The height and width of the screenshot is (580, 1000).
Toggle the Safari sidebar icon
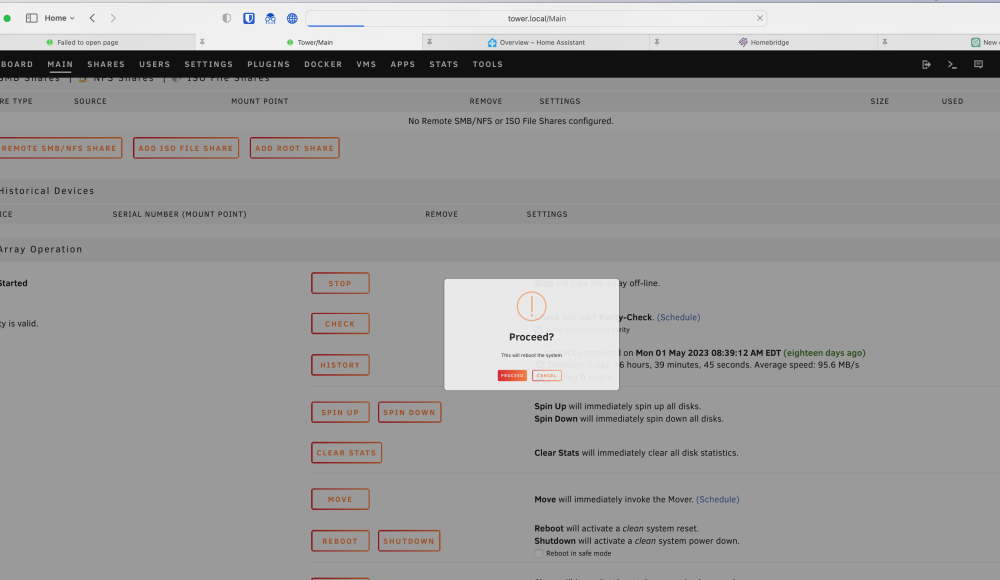click(x=31, y=18)
